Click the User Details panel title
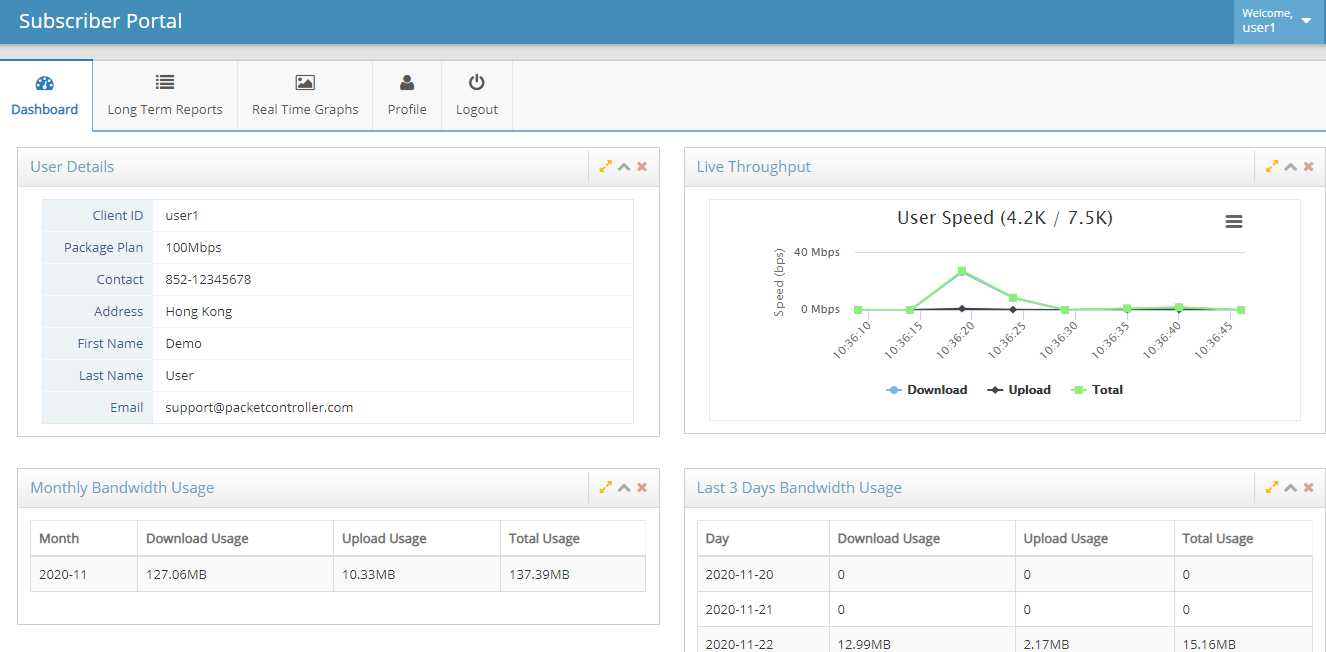 coord(72,167)
